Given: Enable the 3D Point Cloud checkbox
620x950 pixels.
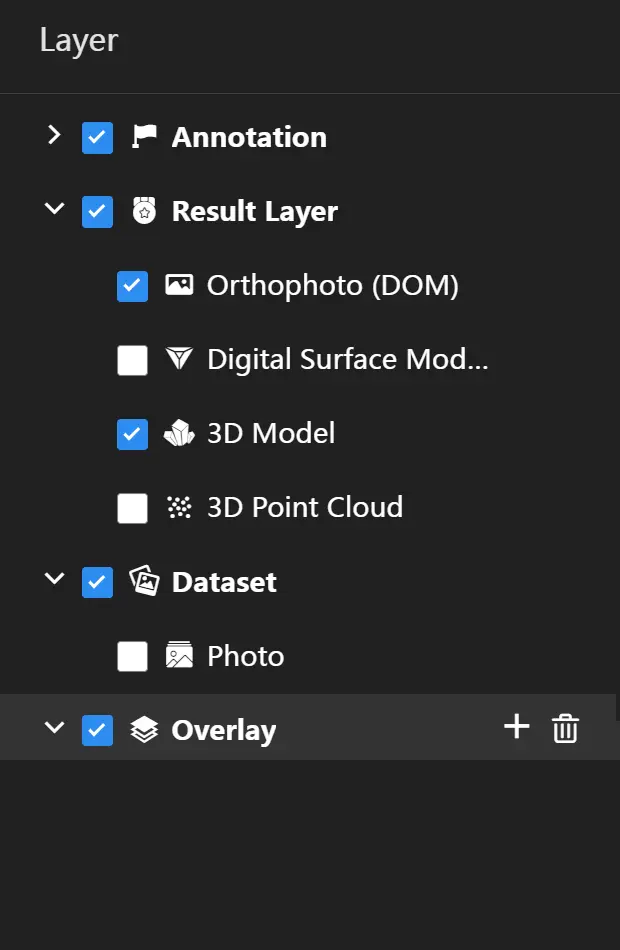Looking at the screenshot, I should click(x=132, y=508).
